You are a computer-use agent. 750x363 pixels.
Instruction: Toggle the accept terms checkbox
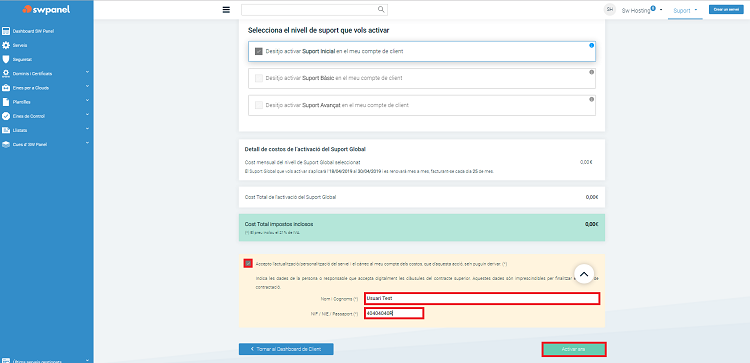(x=248, y=264)
